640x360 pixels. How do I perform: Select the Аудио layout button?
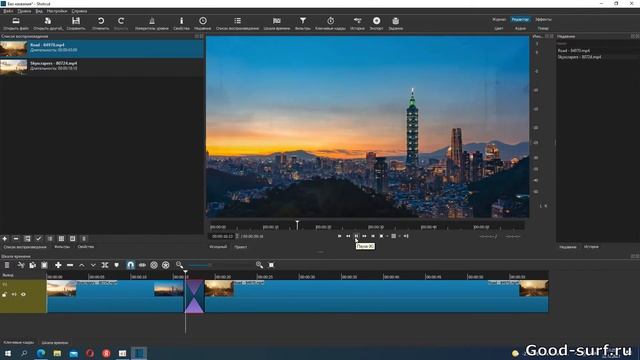point(520,29)
